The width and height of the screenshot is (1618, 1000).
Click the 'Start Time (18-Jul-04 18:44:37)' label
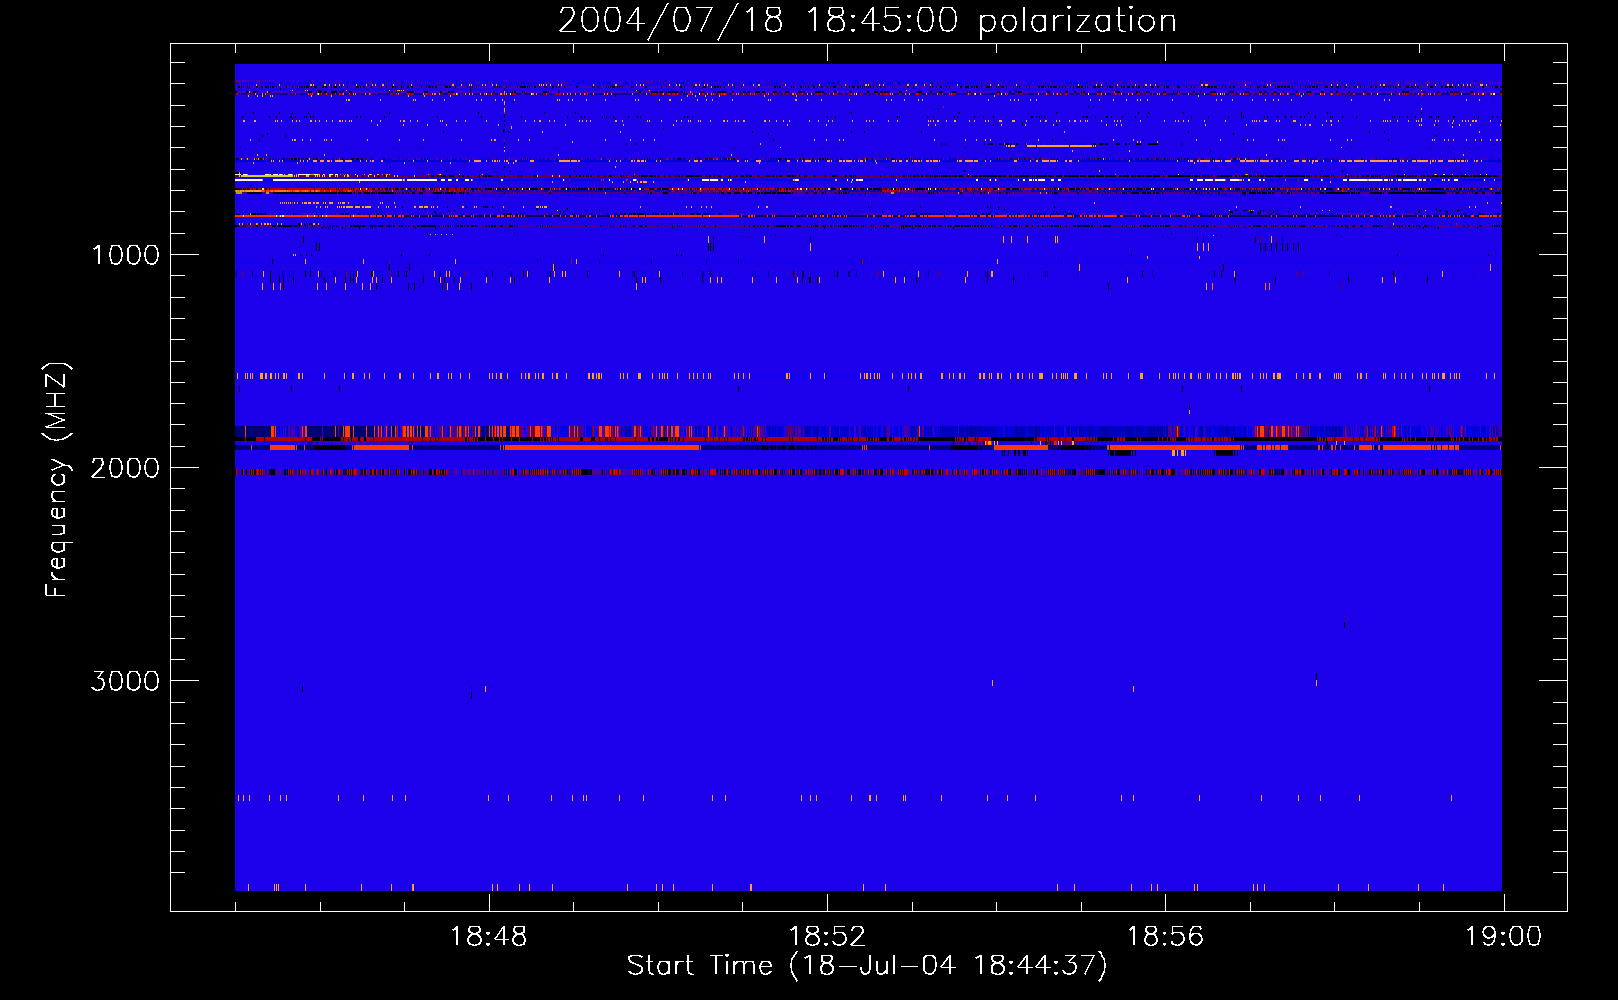coord(867,966)
